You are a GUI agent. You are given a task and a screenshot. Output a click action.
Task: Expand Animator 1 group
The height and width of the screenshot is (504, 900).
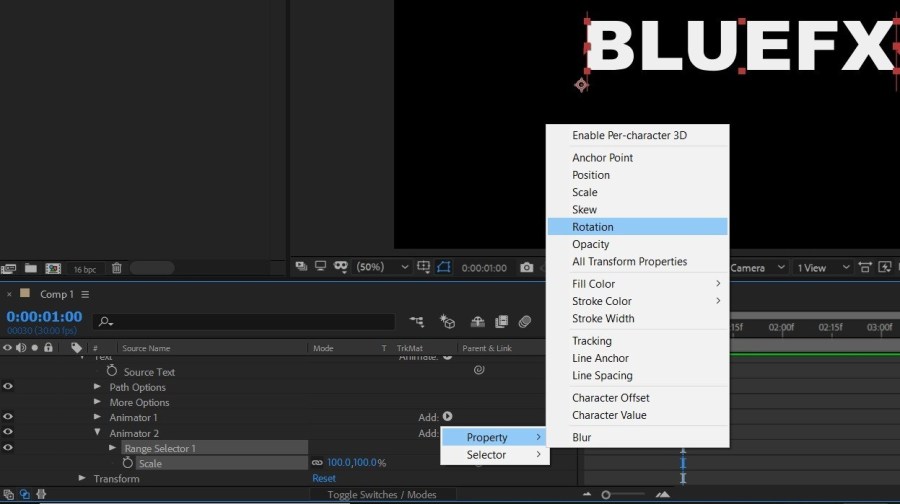(97, 417)
